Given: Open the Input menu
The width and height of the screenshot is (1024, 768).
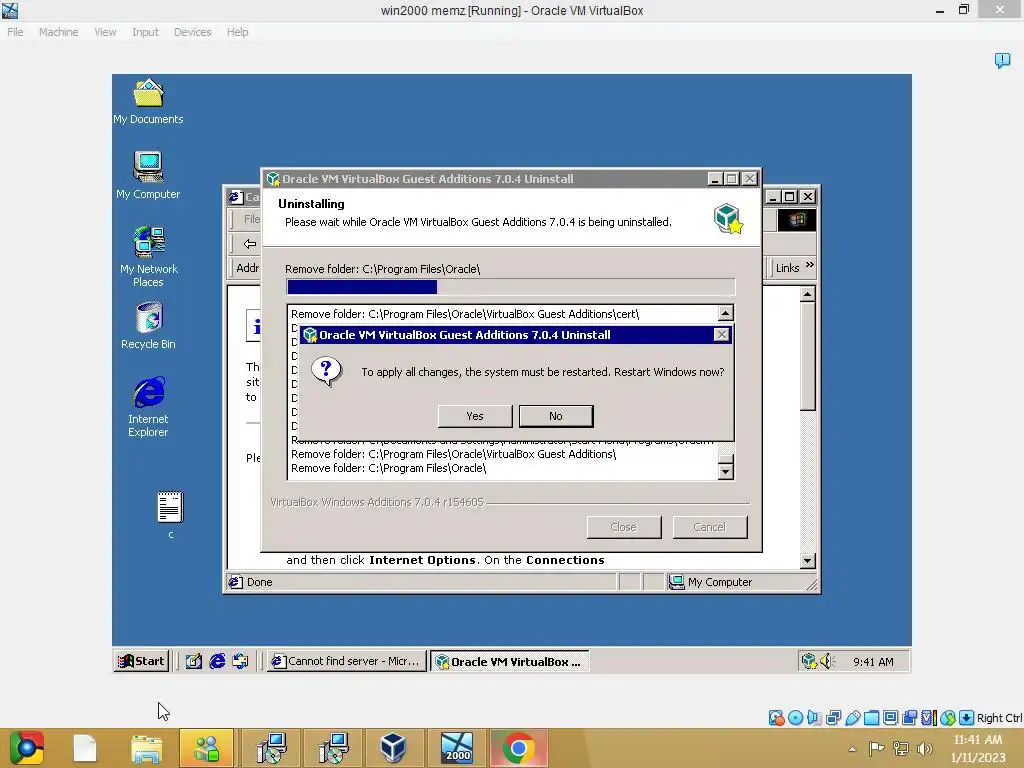Looking at the screenshot, I should 145,32.
